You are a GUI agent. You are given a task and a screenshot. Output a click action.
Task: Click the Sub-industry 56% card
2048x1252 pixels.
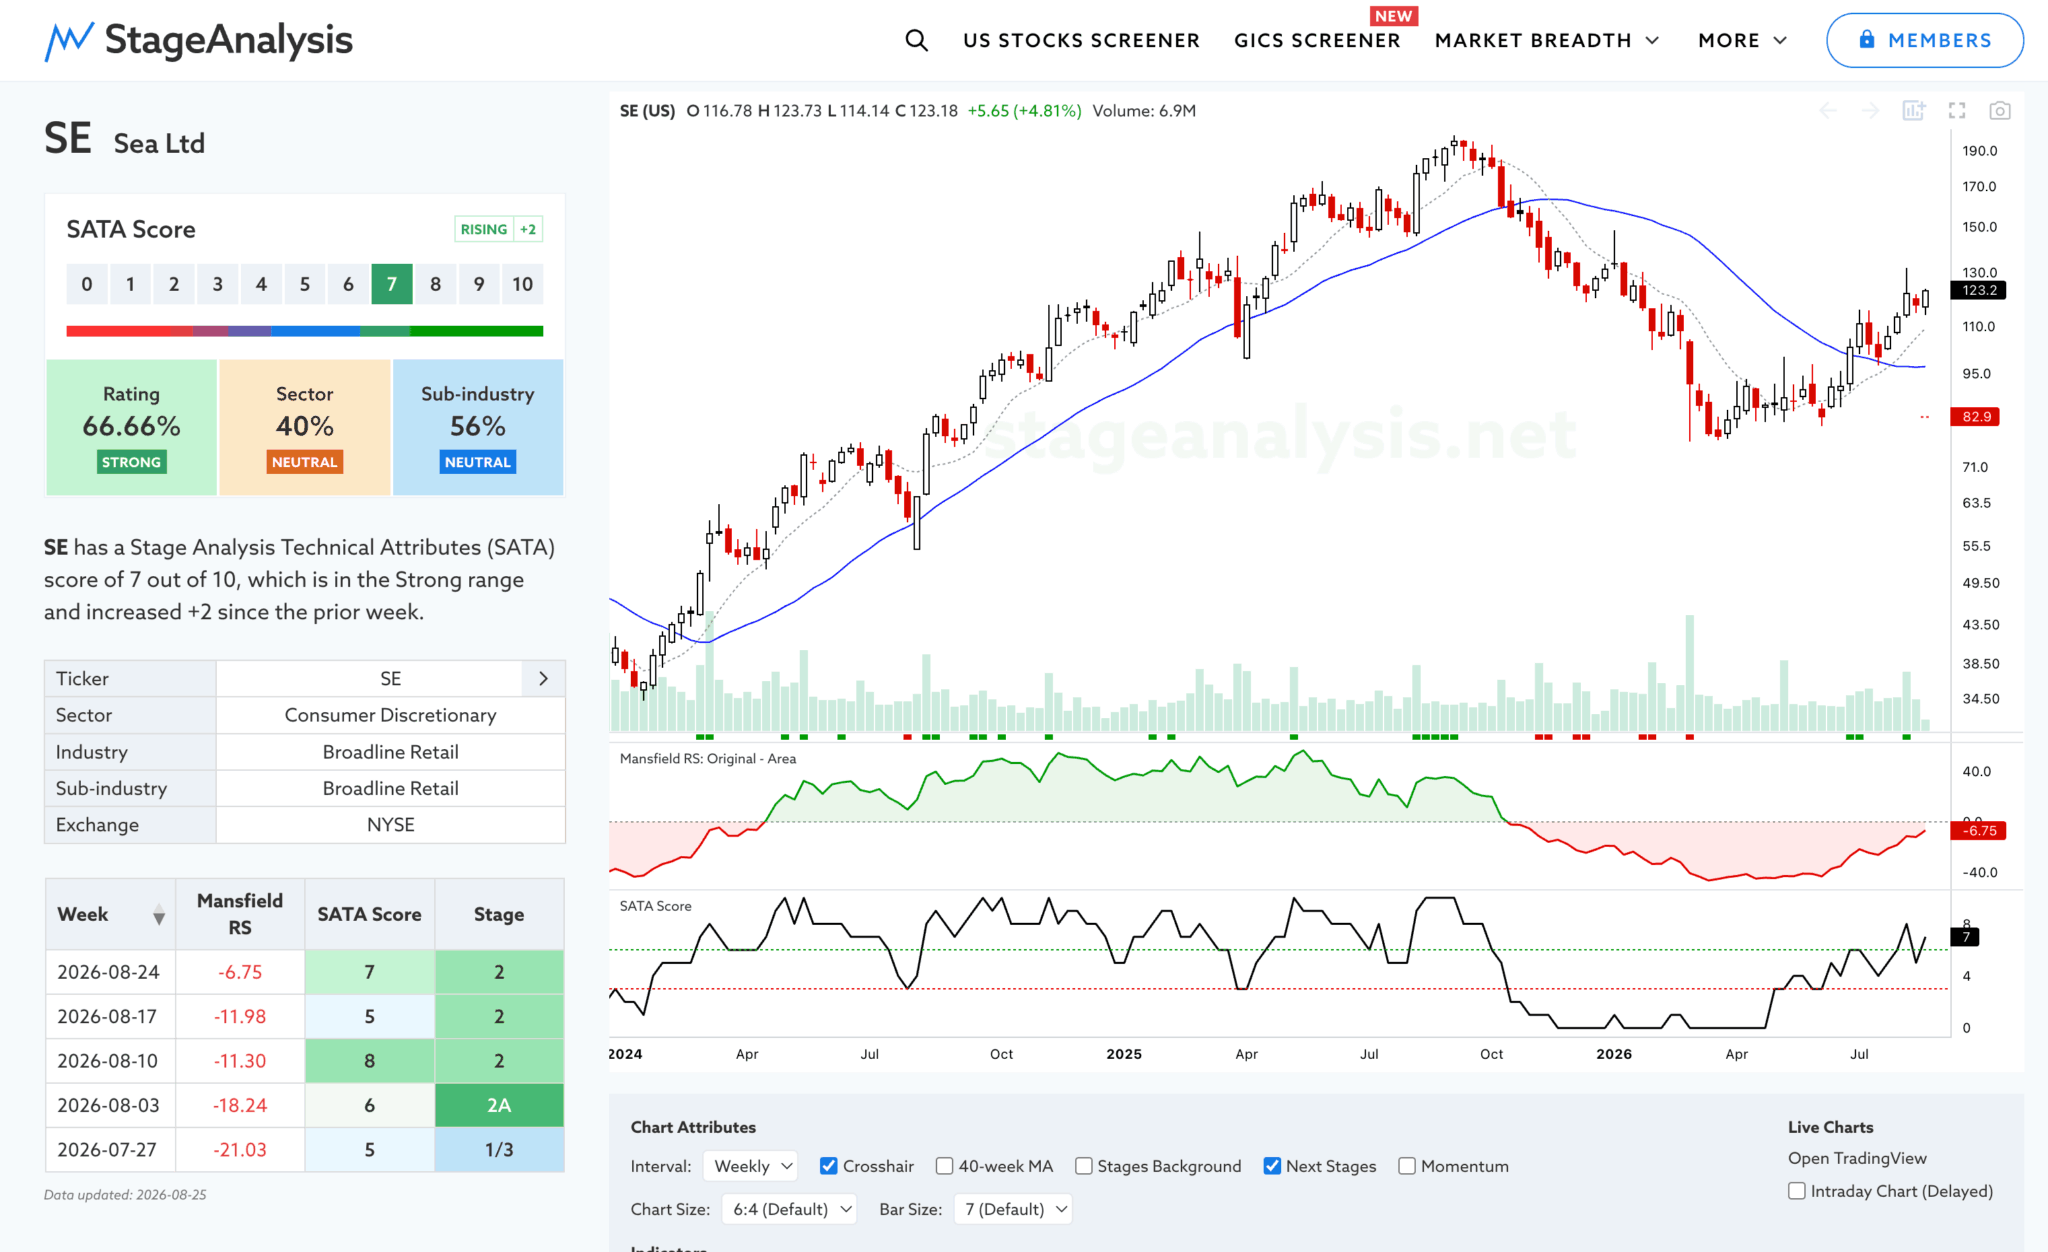pyautogui.click(x=478, y=427)
